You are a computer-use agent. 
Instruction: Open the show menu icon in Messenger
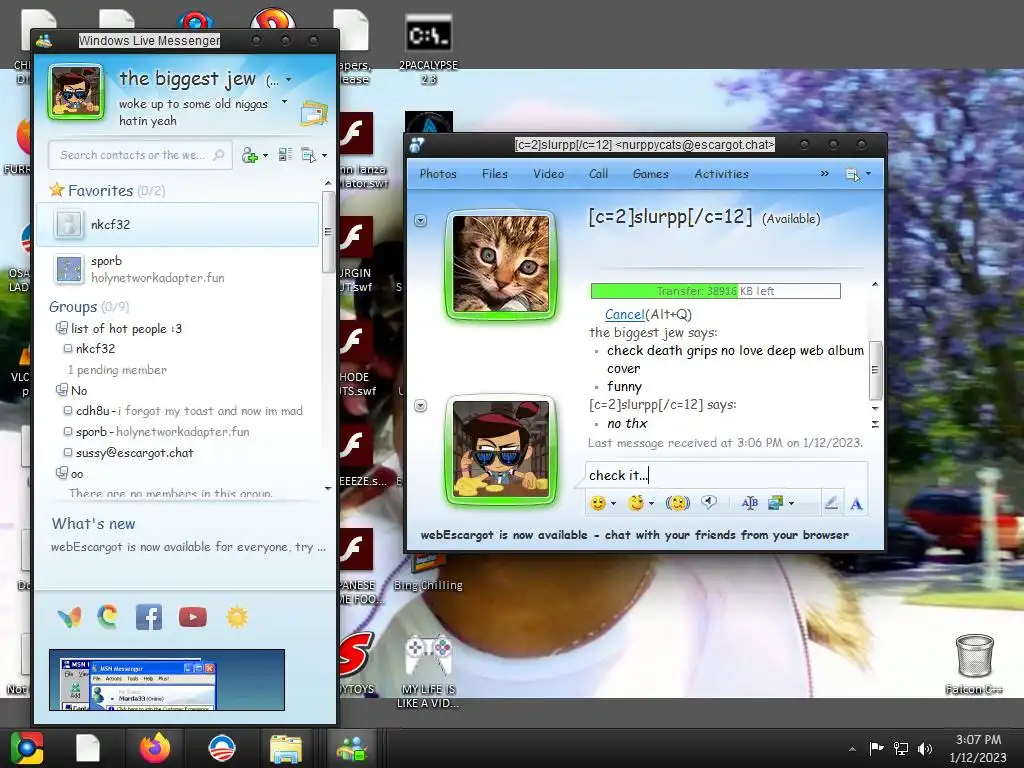coord(308,155)
